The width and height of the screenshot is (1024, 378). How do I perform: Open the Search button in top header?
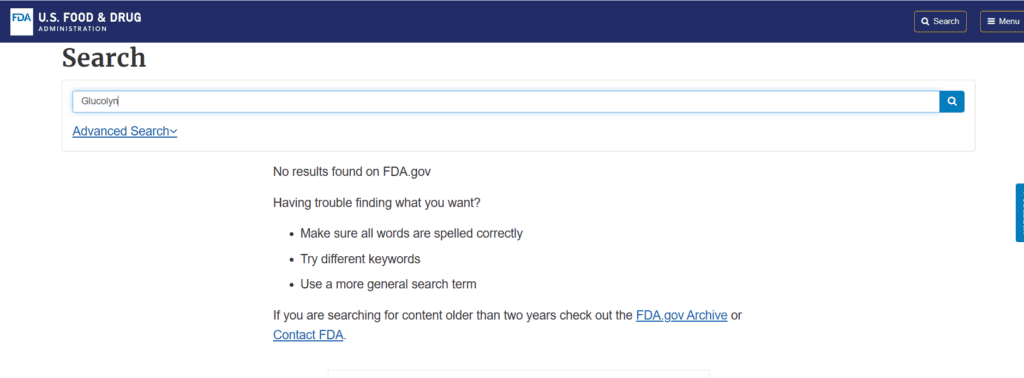click(x=940, y=22)
